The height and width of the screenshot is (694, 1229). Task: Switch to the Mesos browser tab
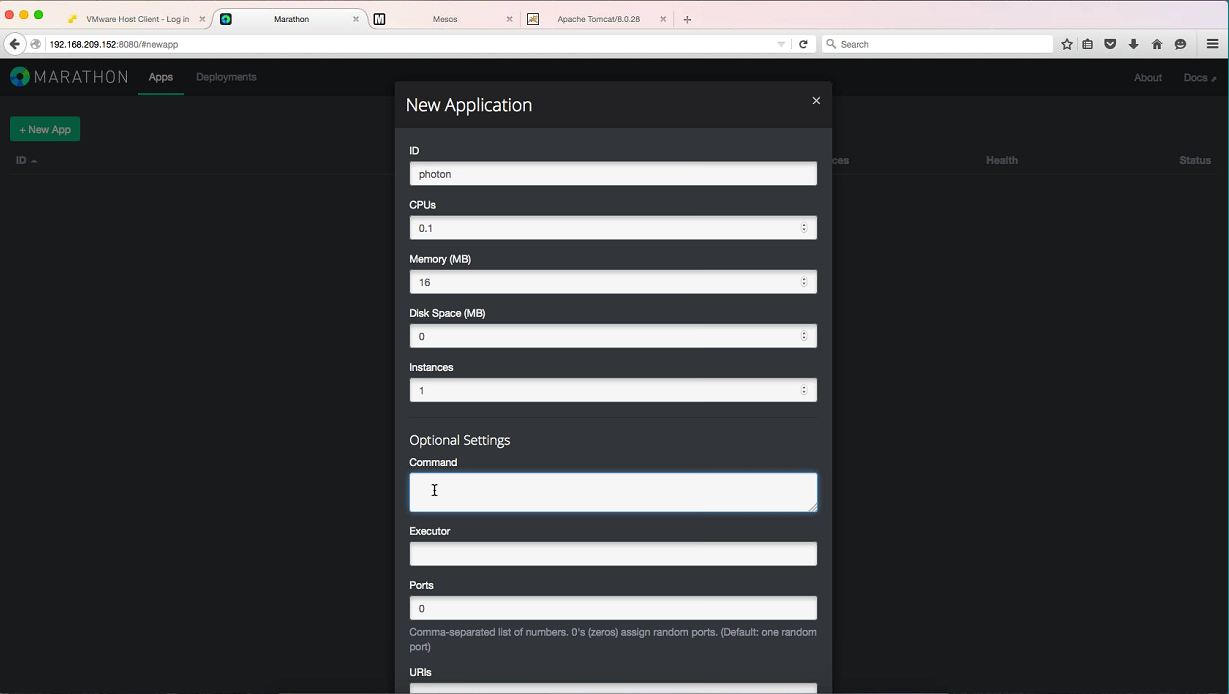click(x=445, y=19)
